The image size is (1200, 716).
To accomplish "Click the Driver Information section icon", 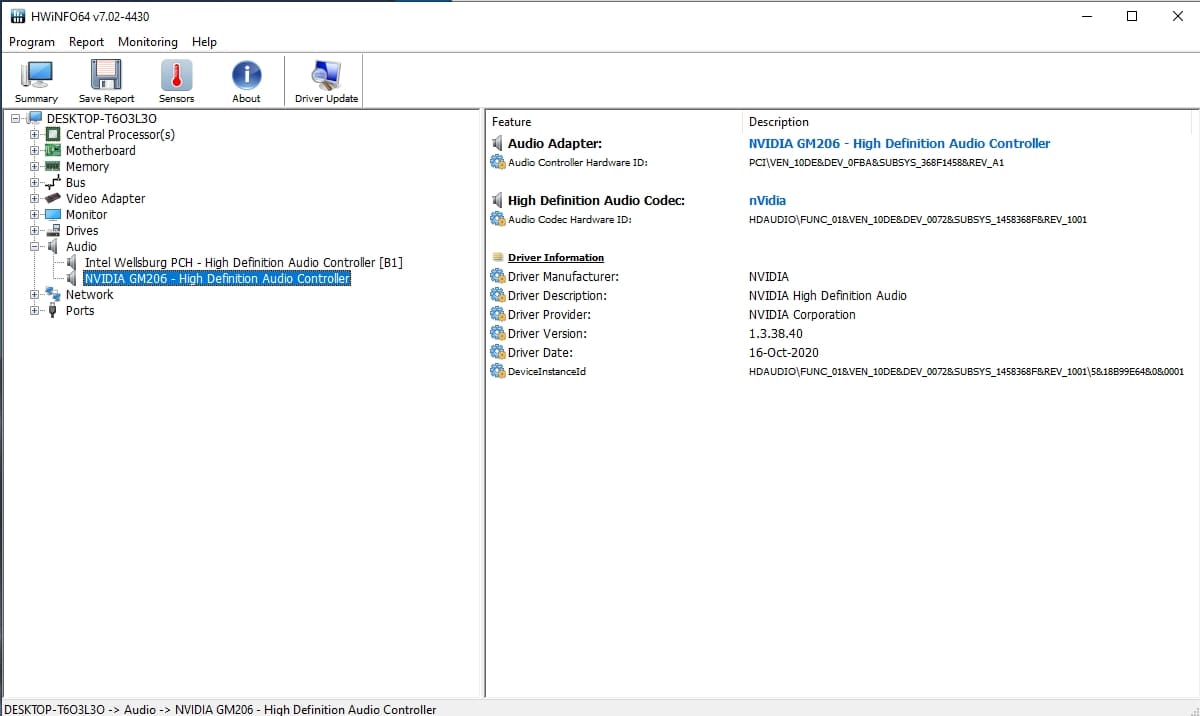I will (x=498, y=257).
